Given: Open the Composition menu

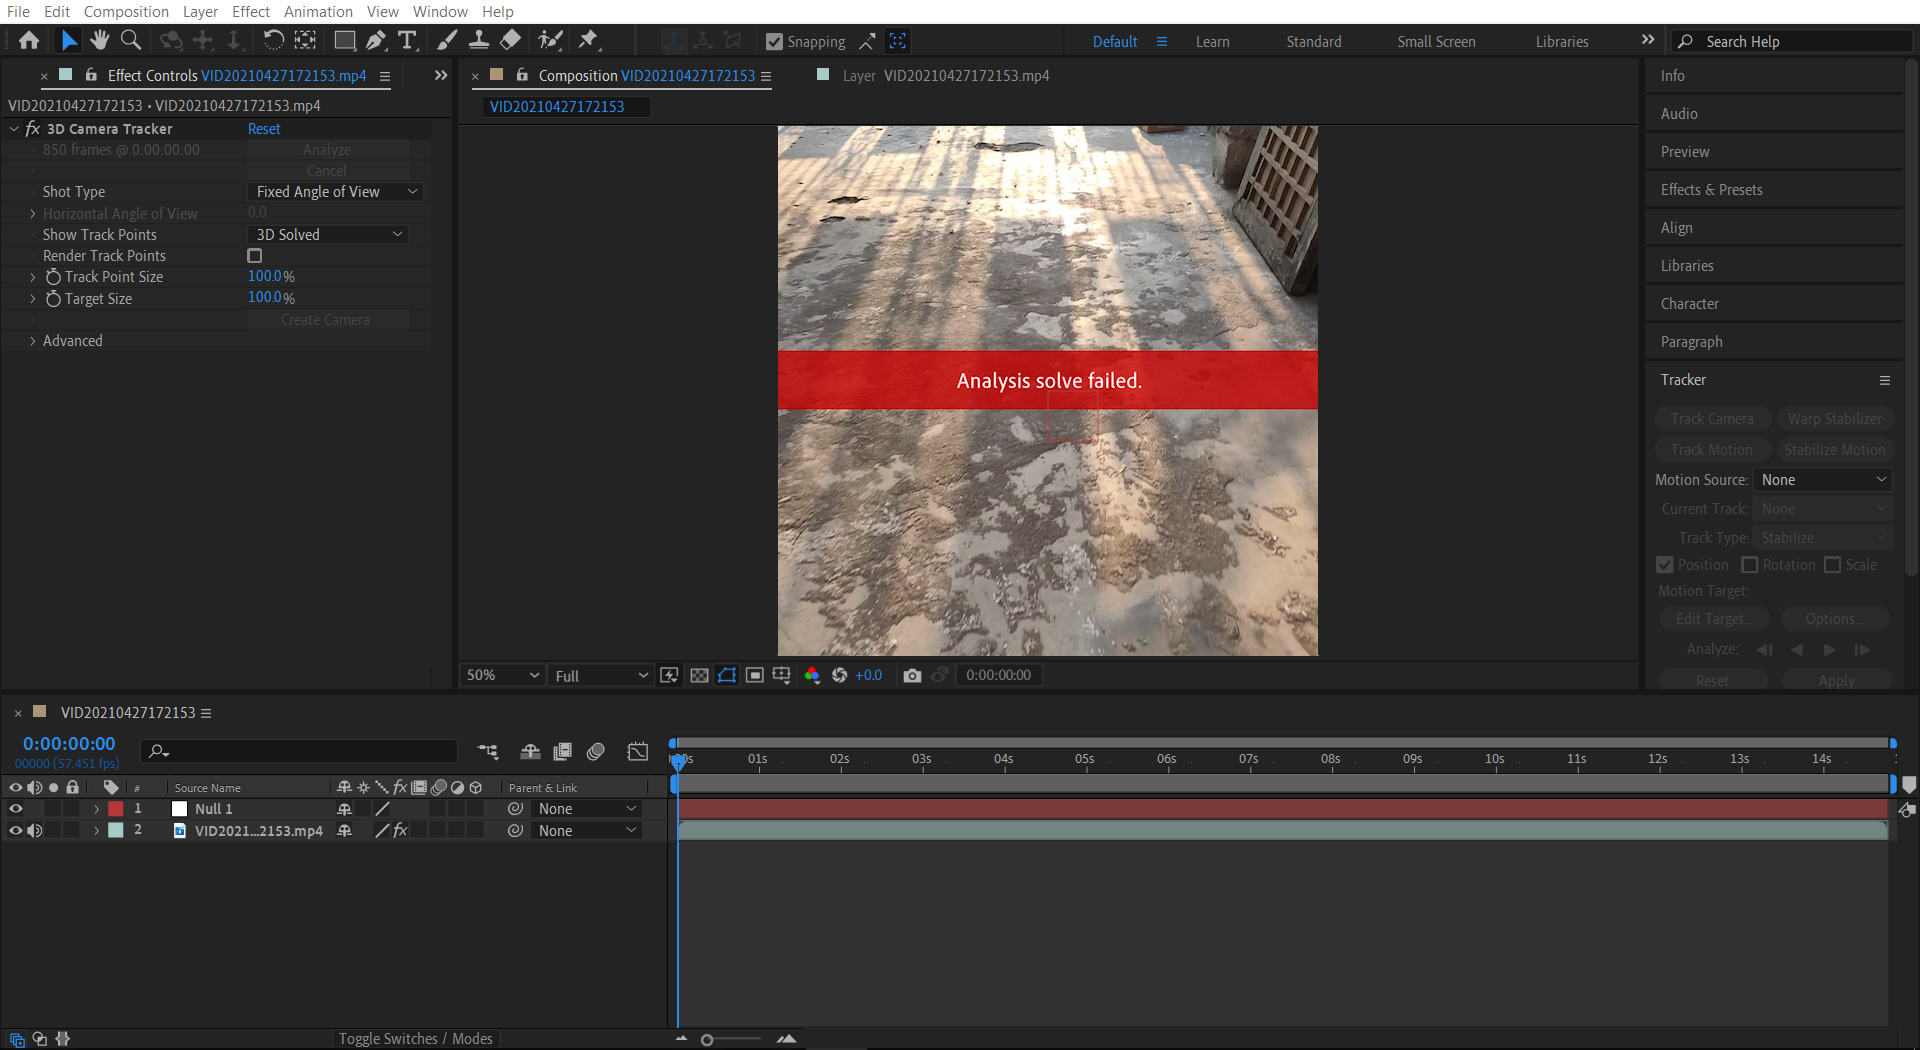Looking at the screenshot, I should tap(125, 11).
